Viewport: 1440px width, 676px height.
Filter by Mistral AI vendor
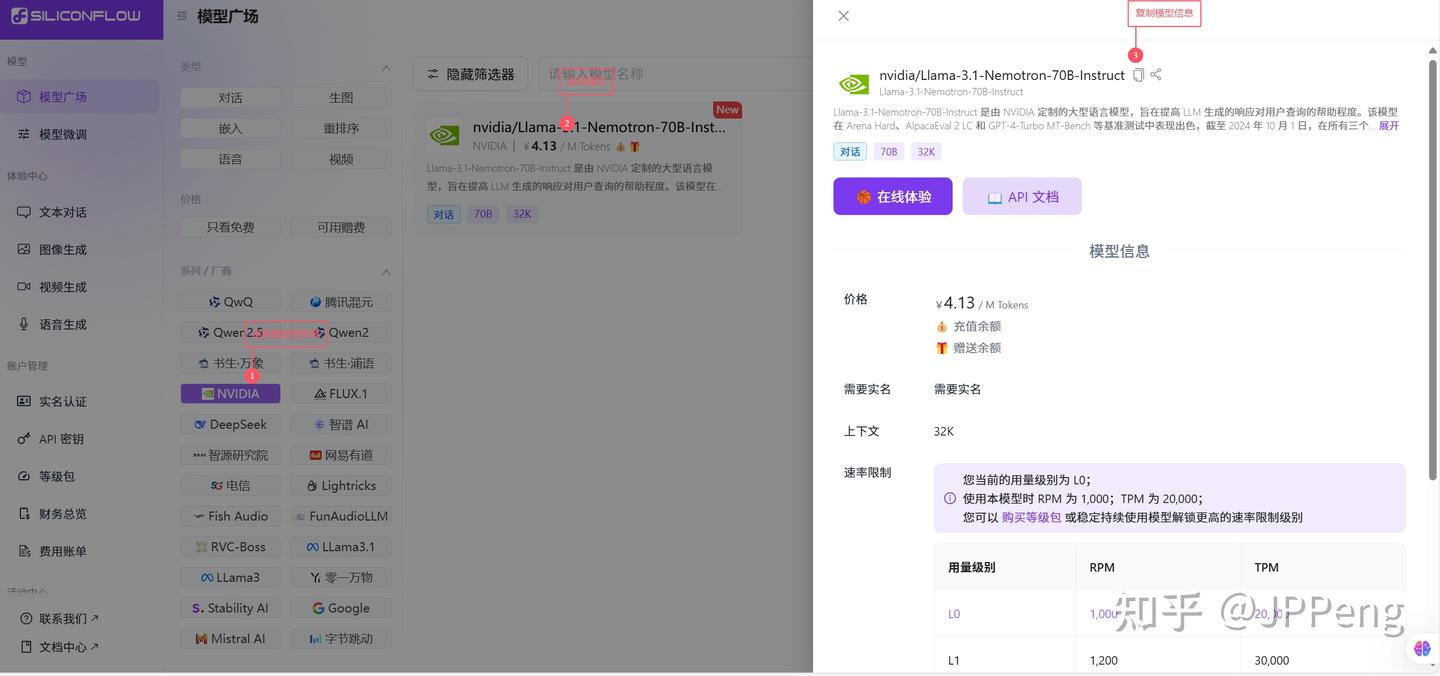point(231,638)
